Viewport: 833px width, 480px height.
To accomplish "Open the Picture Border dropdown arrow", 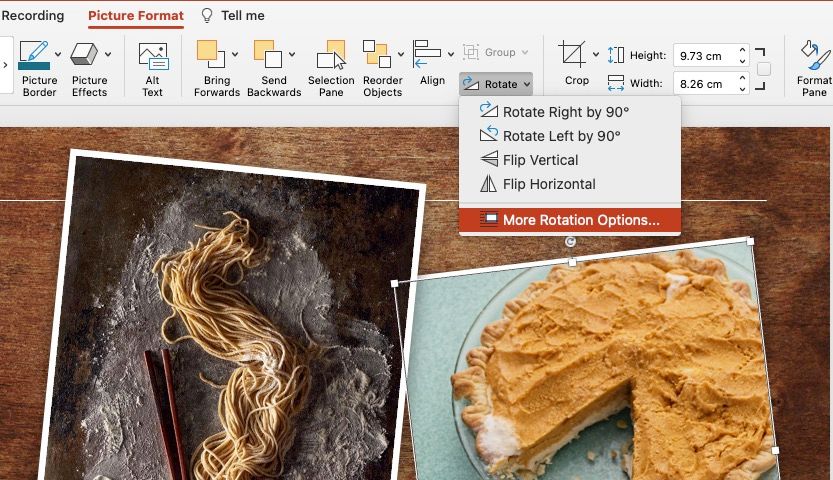I will pyautogui.click(x=58, y=54).
